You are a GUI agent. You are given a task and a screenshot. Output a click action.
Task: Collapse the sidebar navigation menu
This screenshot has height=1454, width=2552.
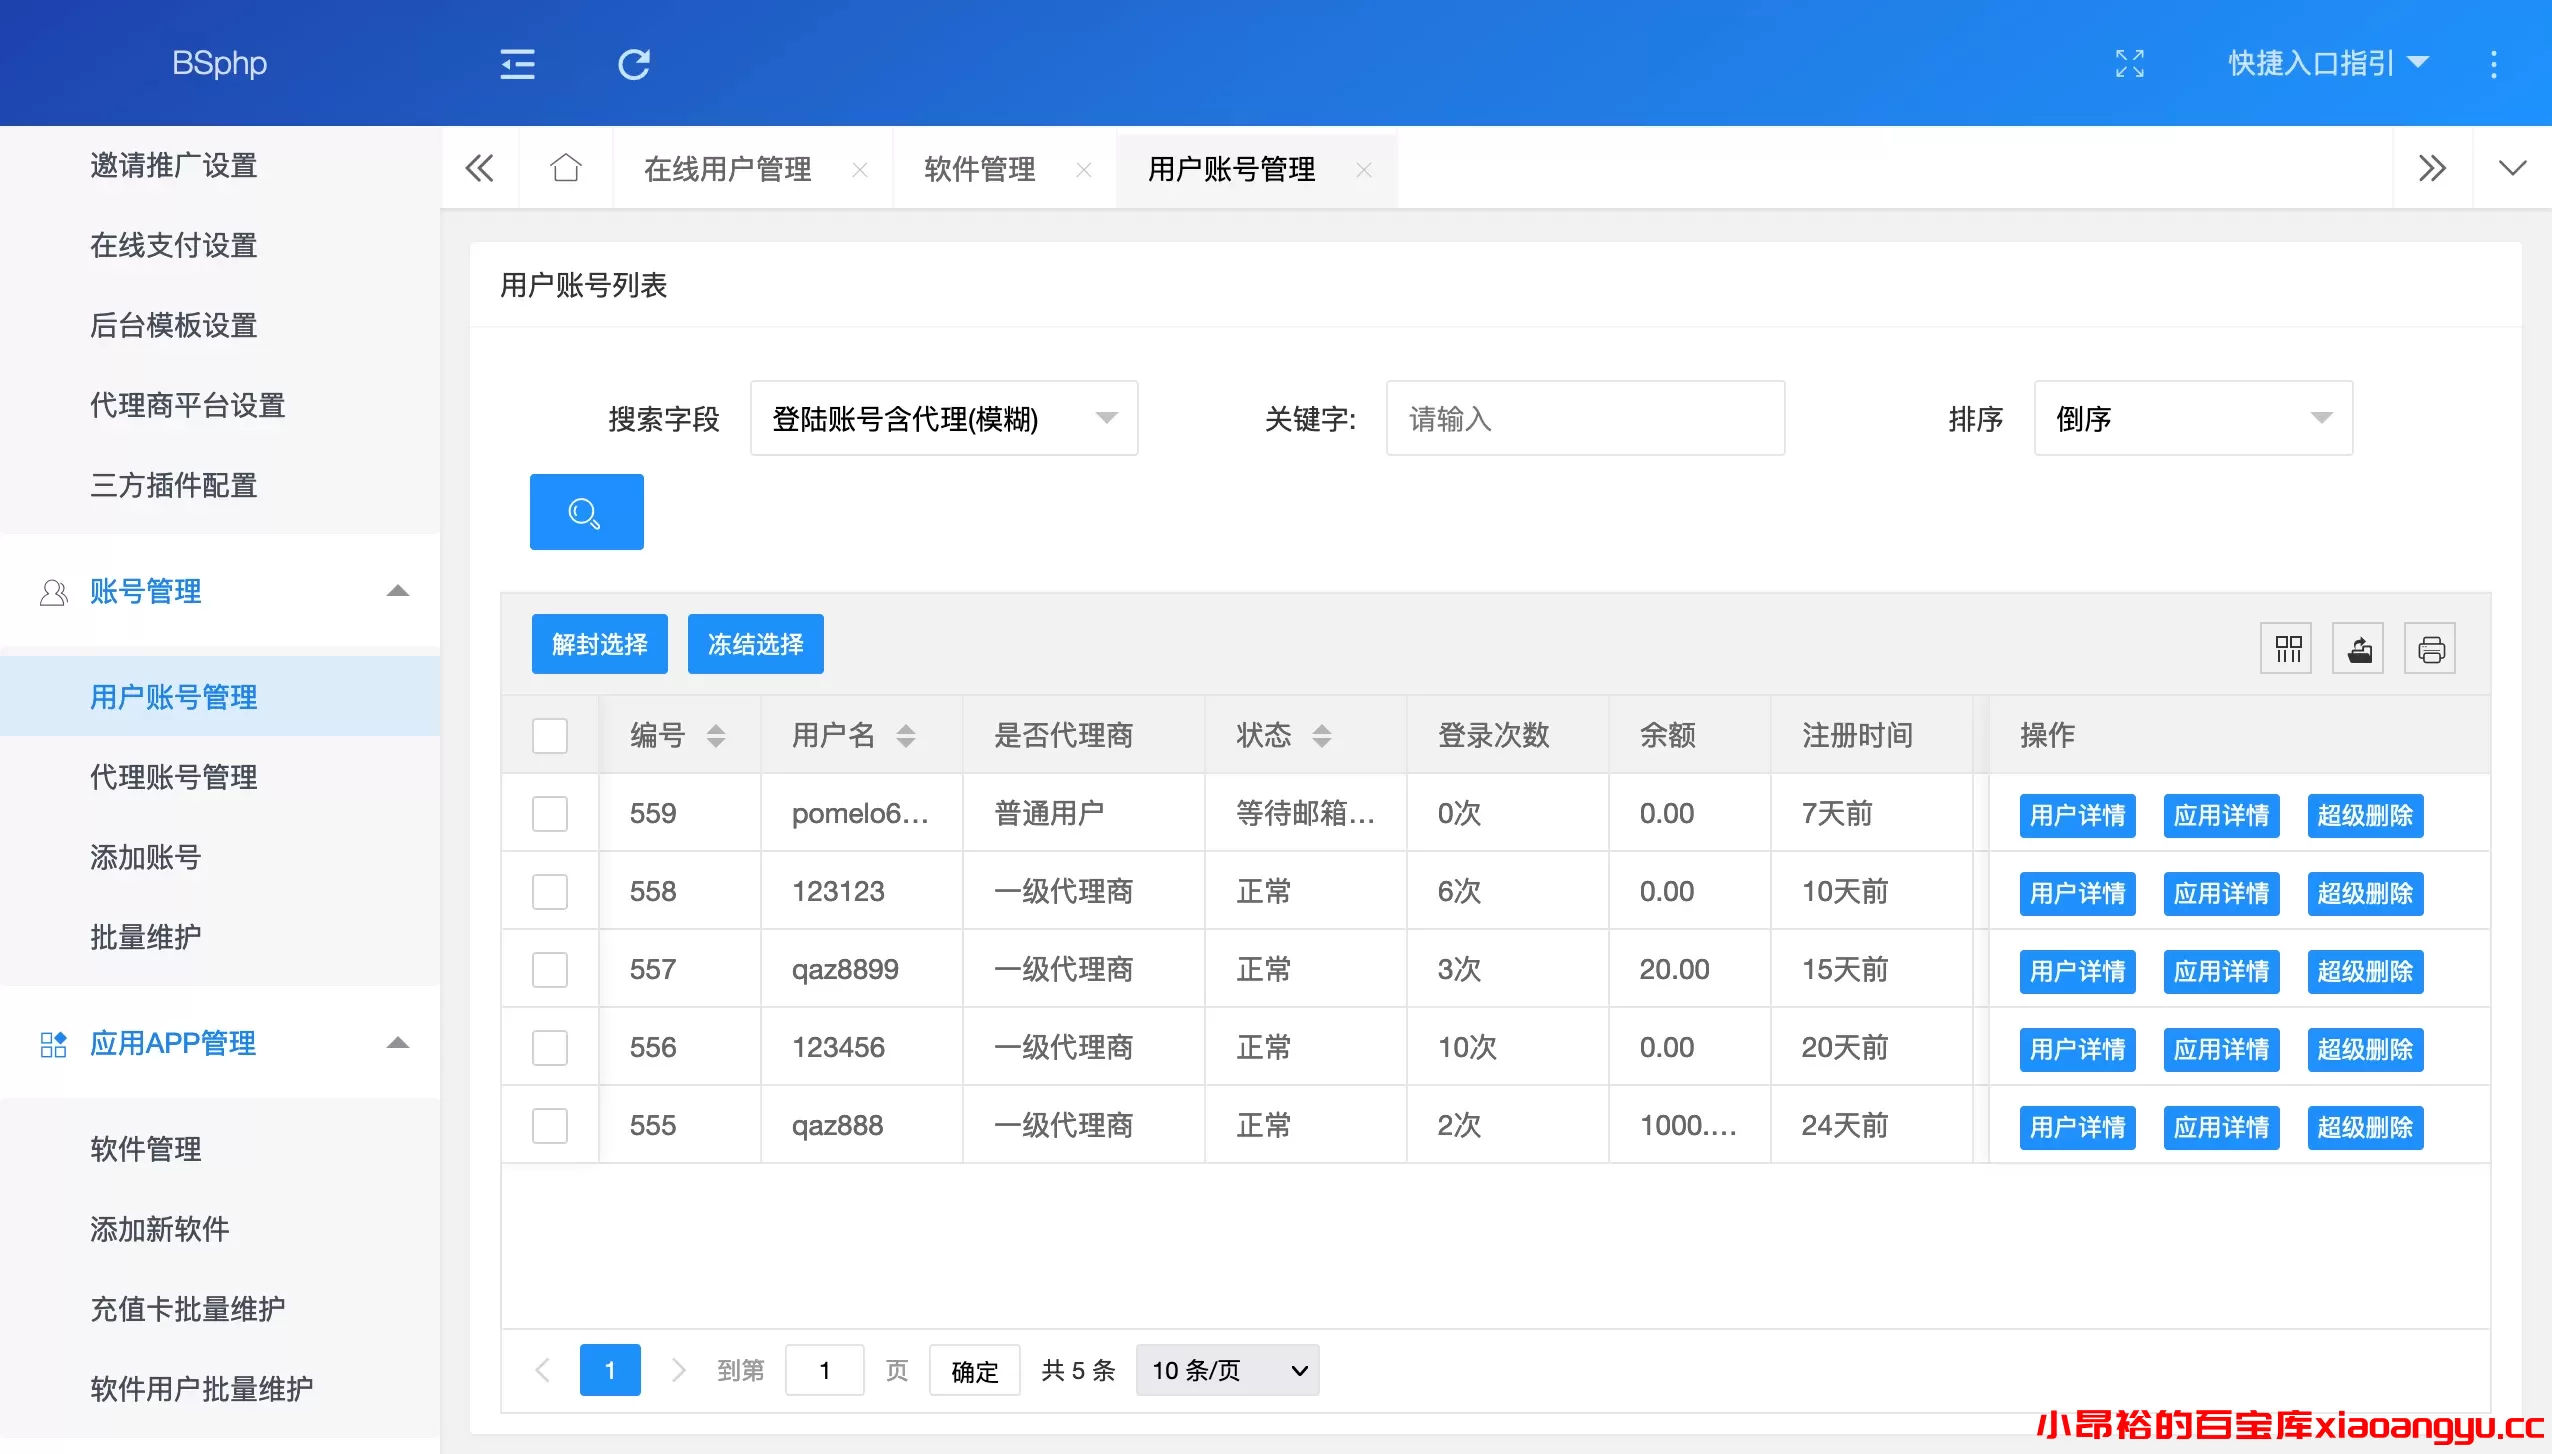pos(518,63)
